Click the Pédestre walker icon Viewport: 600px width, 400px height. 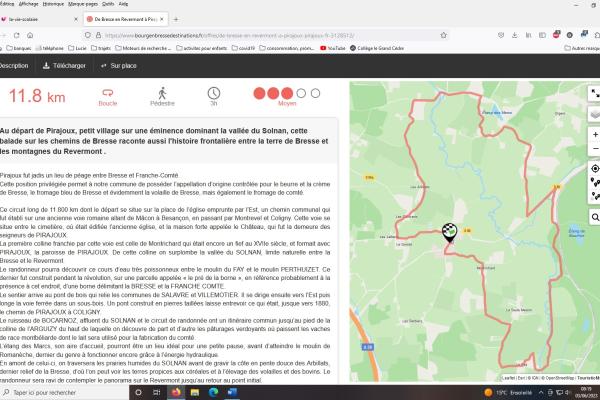tap(163, 91)
